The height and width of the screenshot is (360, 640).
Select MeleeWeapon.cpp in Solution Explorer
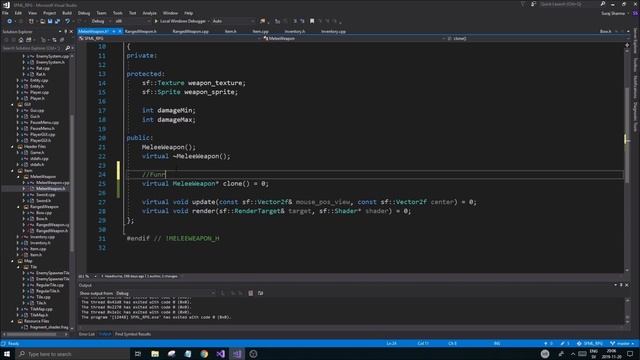pos(52,183)
